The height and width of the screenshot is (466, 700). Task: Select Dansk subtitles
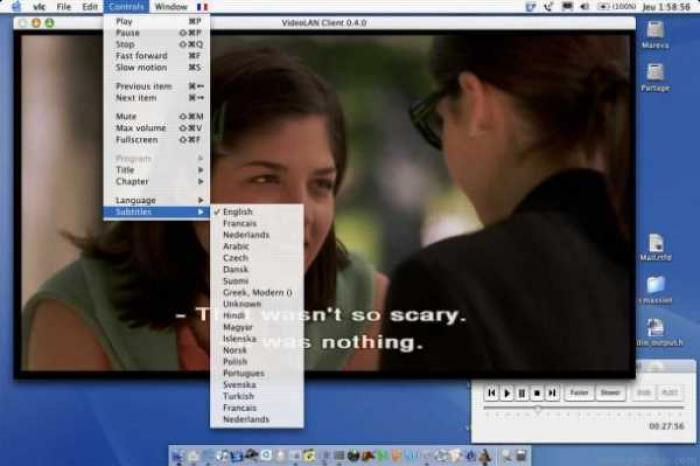[257, 270]
